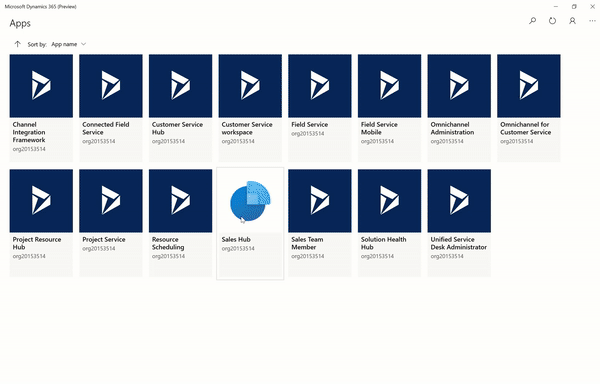This screenshot has width=600, height=384.
Task: Click org20153514 under Field Service
Action: click(x=308, y=134)
